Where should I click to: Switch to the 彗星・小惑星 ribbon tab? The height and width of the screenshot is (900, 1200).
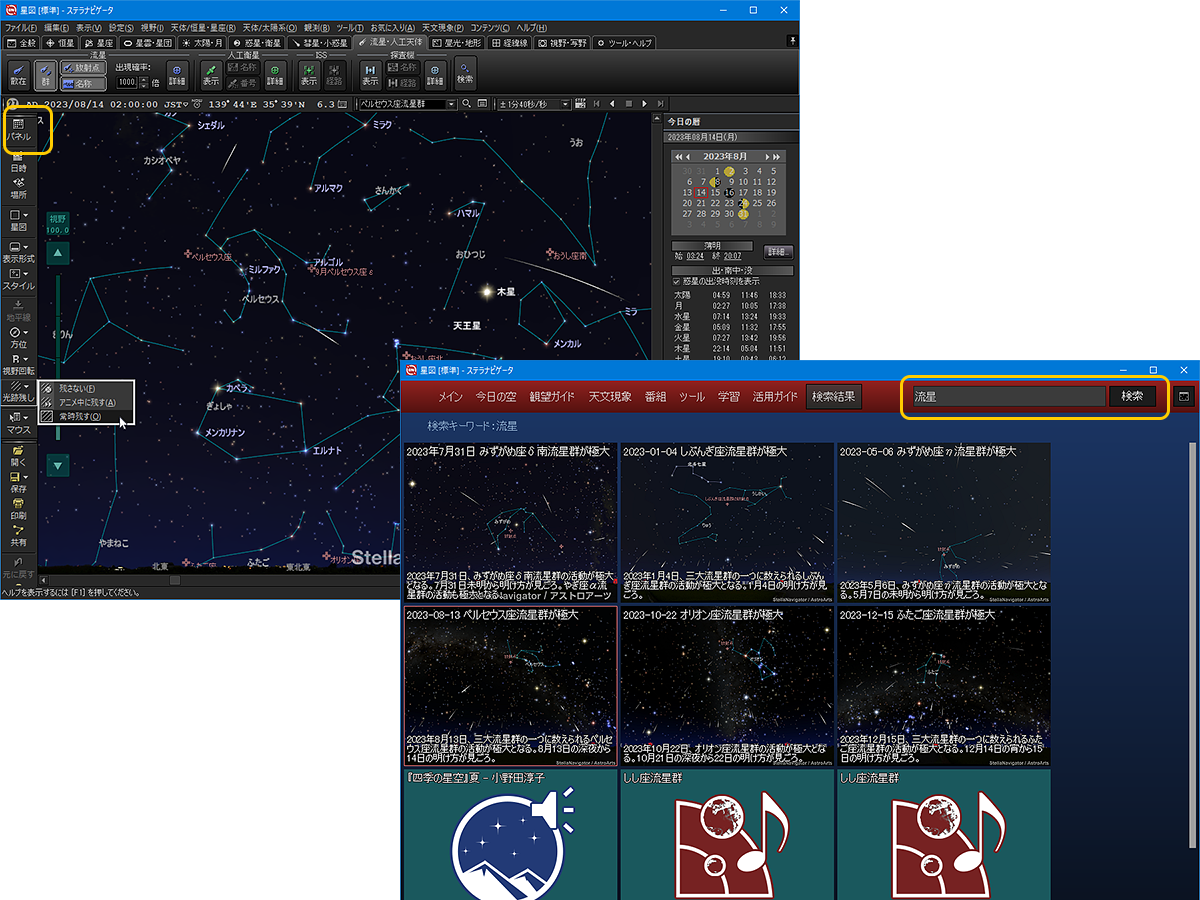[320, 43]
